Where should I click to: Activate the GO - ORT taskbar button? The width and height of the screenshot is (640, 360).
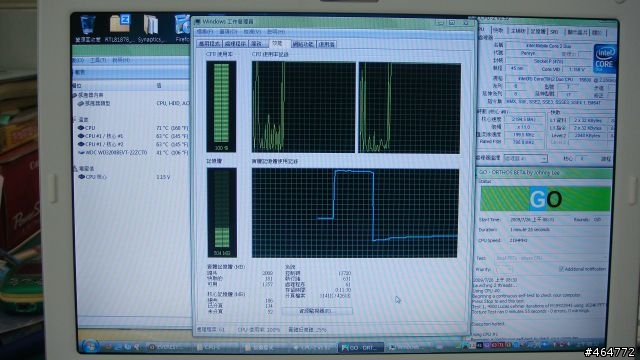(361, 347)
